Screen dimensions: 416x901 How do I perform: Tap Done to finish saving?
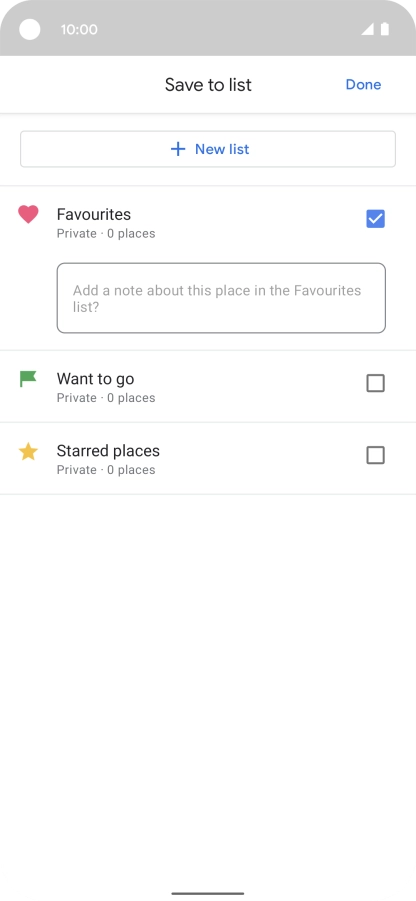tap(363, 84)
